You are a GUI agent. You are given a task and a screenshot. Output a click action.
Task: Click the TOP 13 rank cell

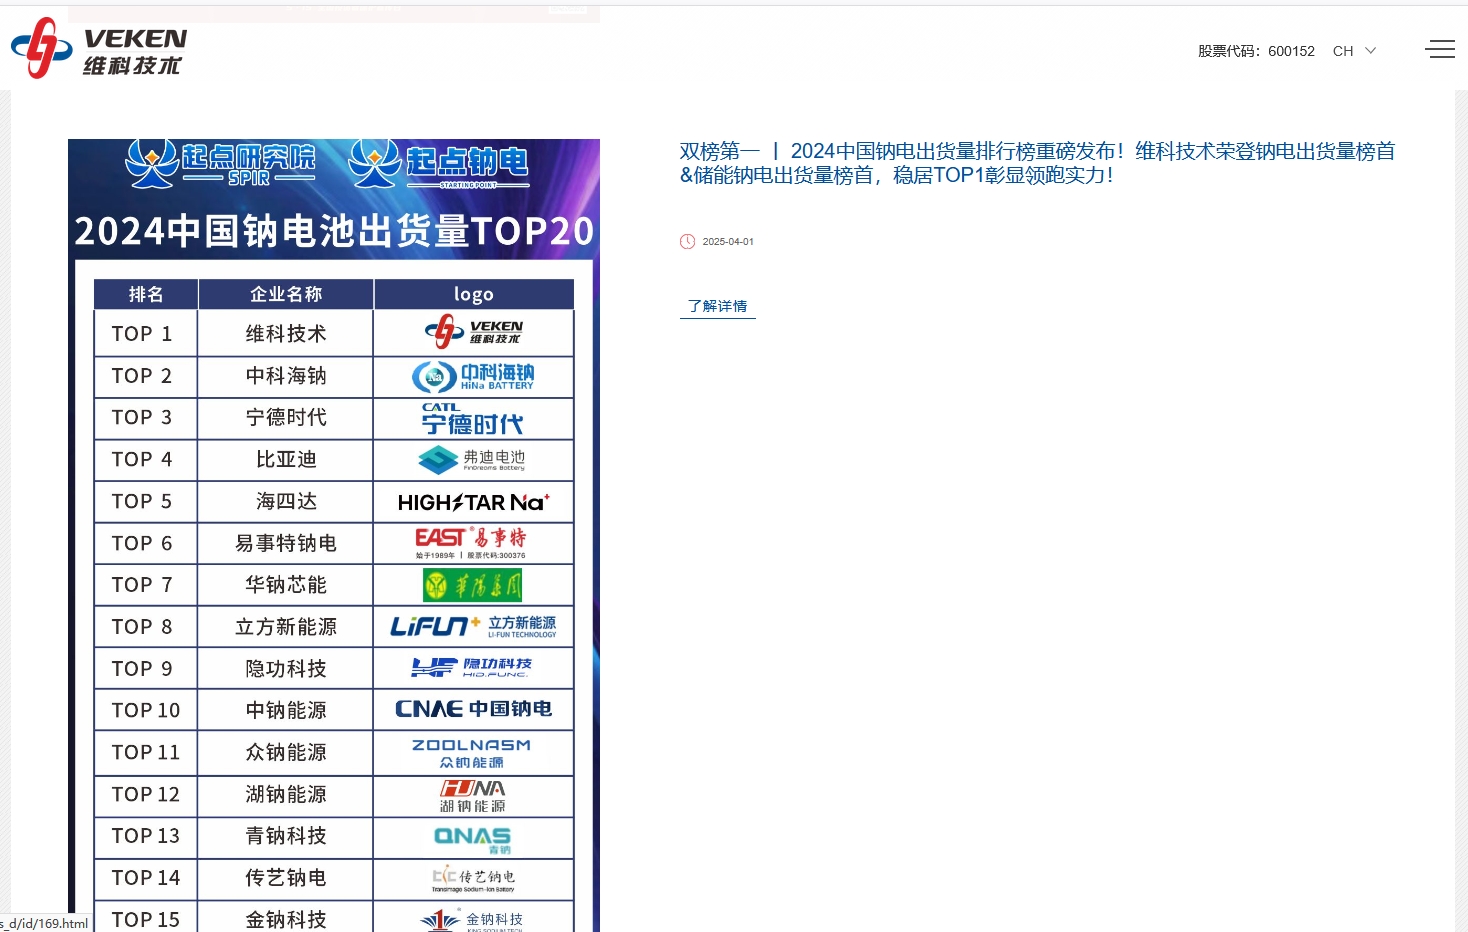146,836
